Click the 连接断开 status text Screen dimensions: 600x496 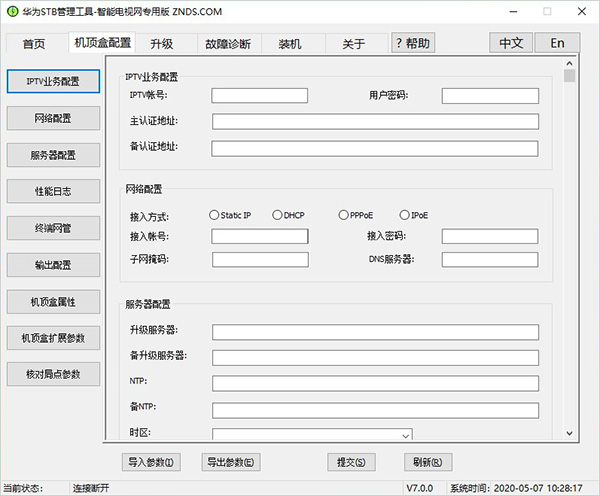91,488
